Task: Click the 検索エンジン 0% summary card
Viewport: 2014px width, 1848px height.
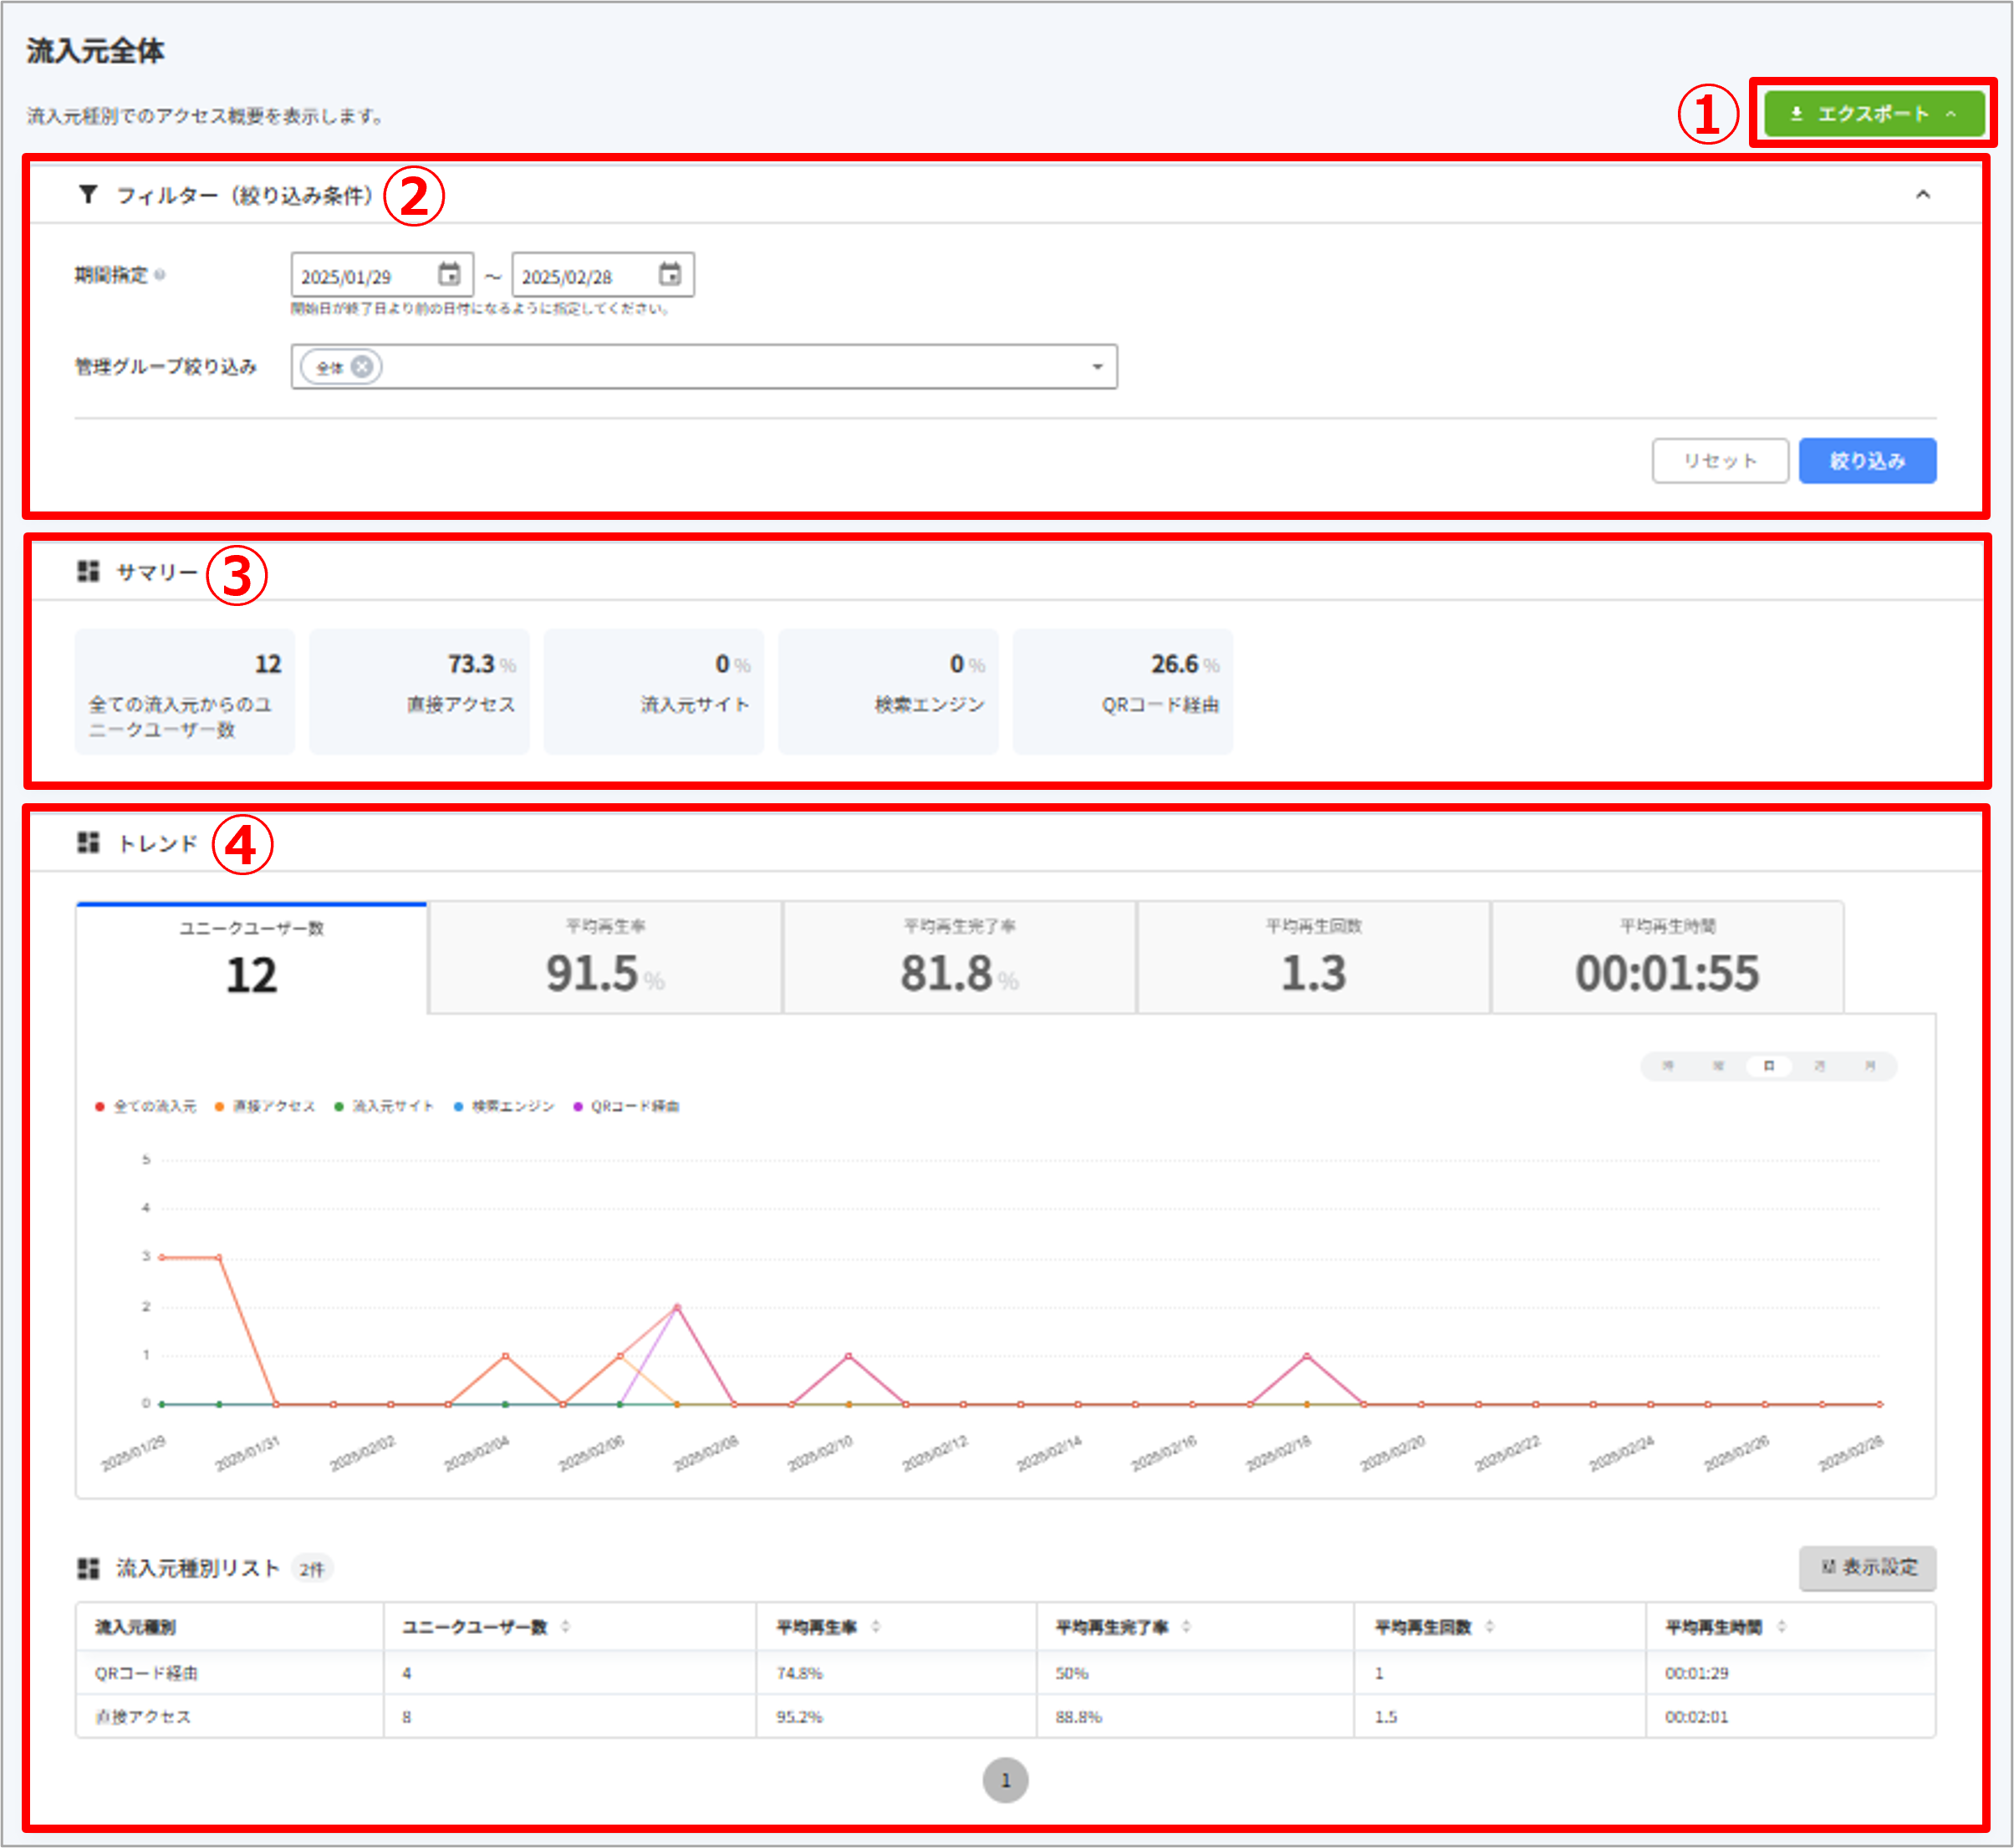Action: point(888,691)
